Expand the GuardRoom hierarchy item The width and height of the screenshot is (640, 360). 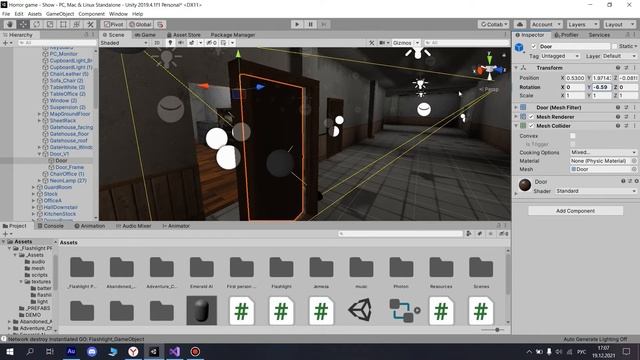coord(33,187)
